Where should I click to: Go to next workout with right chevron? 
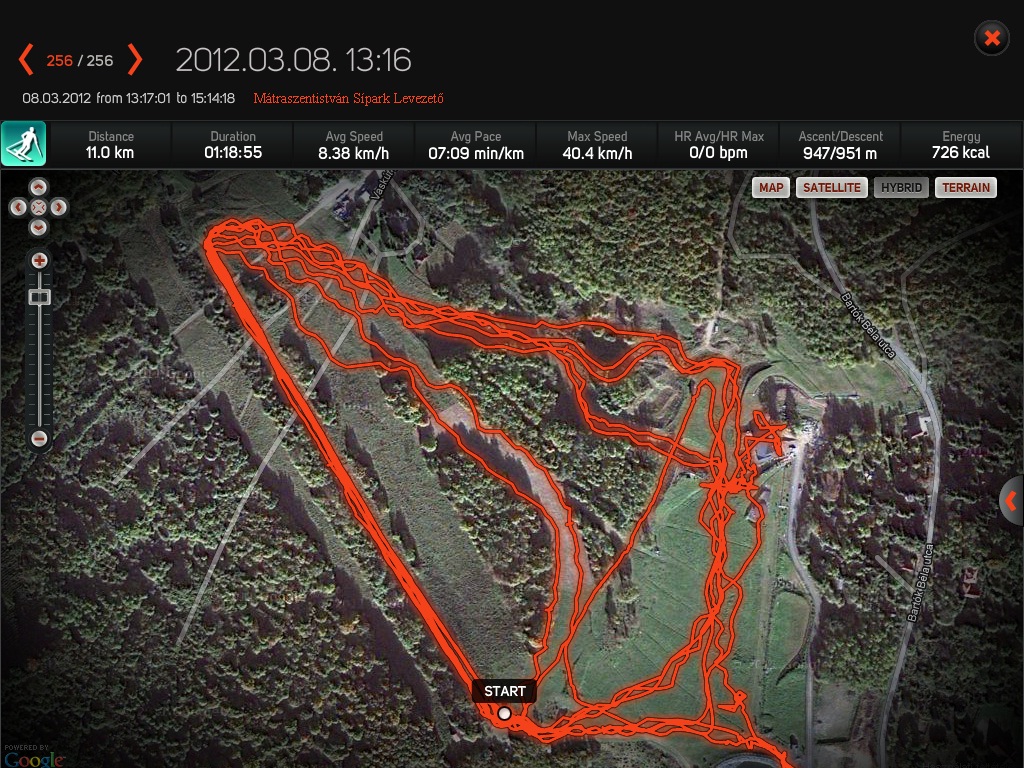tap(135, 60)
